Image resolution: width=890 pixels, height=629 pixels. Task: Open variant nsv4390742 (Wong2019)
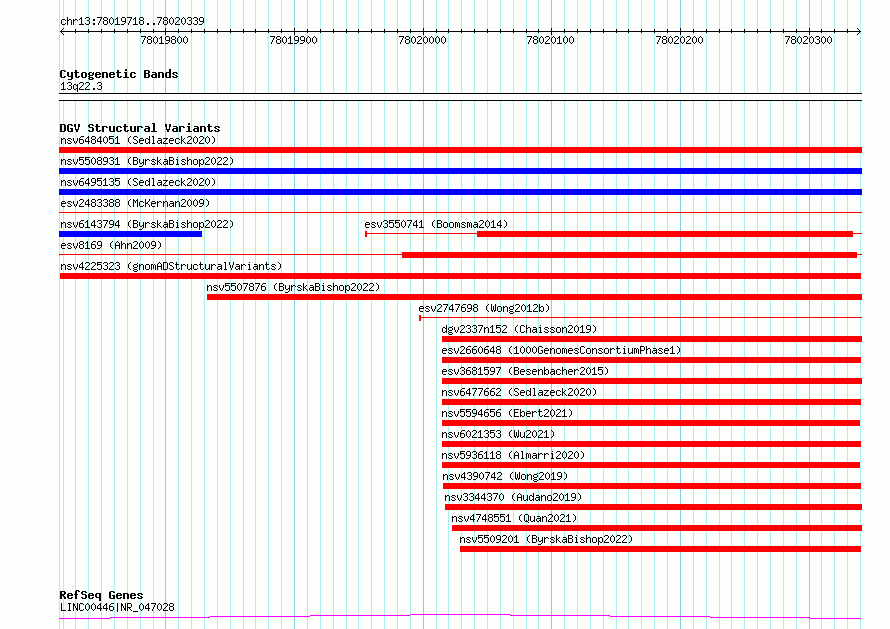[505, 476]
